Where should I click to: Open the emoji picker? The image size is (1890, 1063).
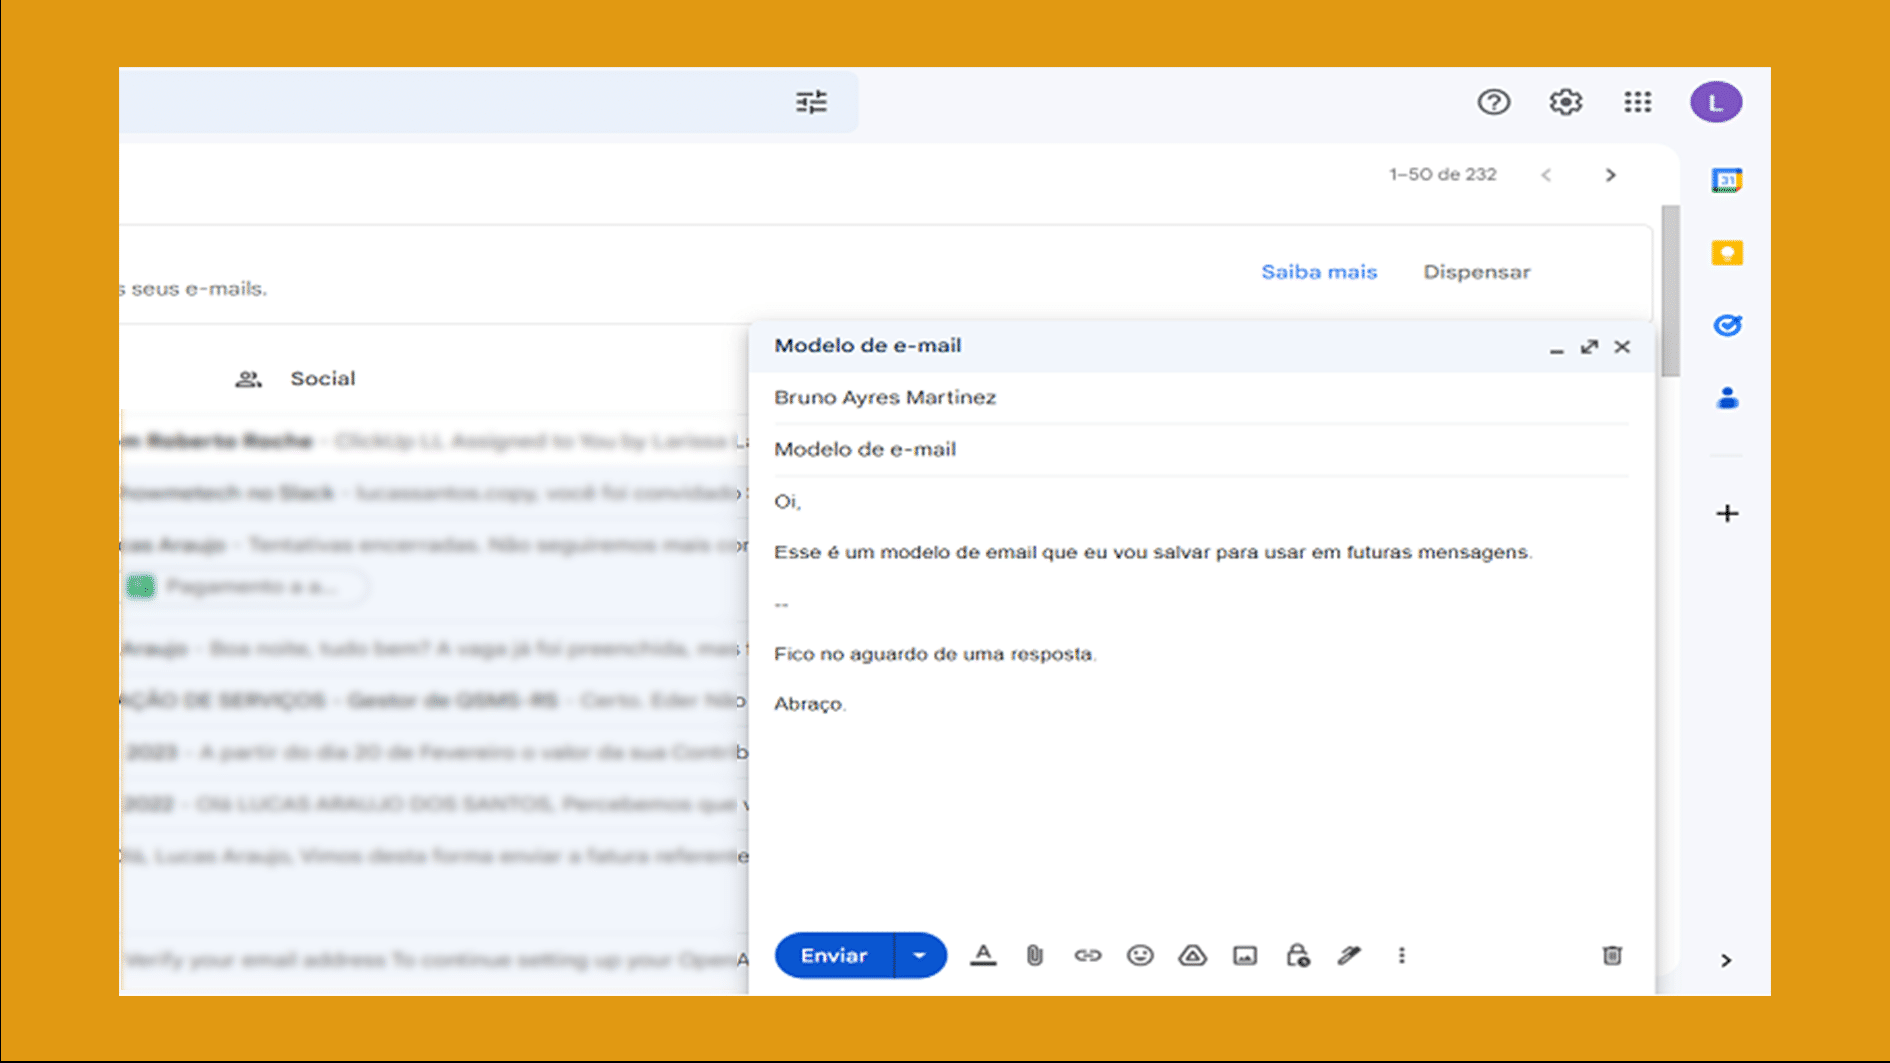click(1141, 955)
